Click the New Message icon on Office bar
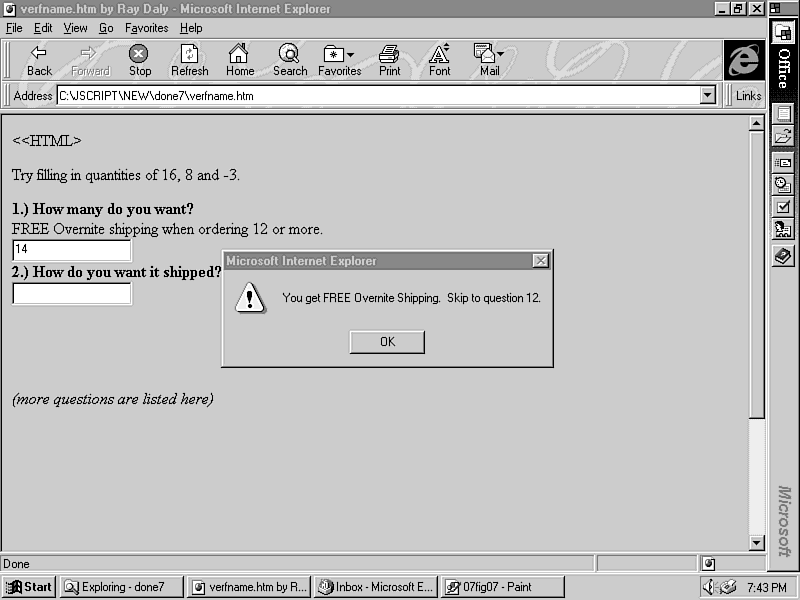 783,163
